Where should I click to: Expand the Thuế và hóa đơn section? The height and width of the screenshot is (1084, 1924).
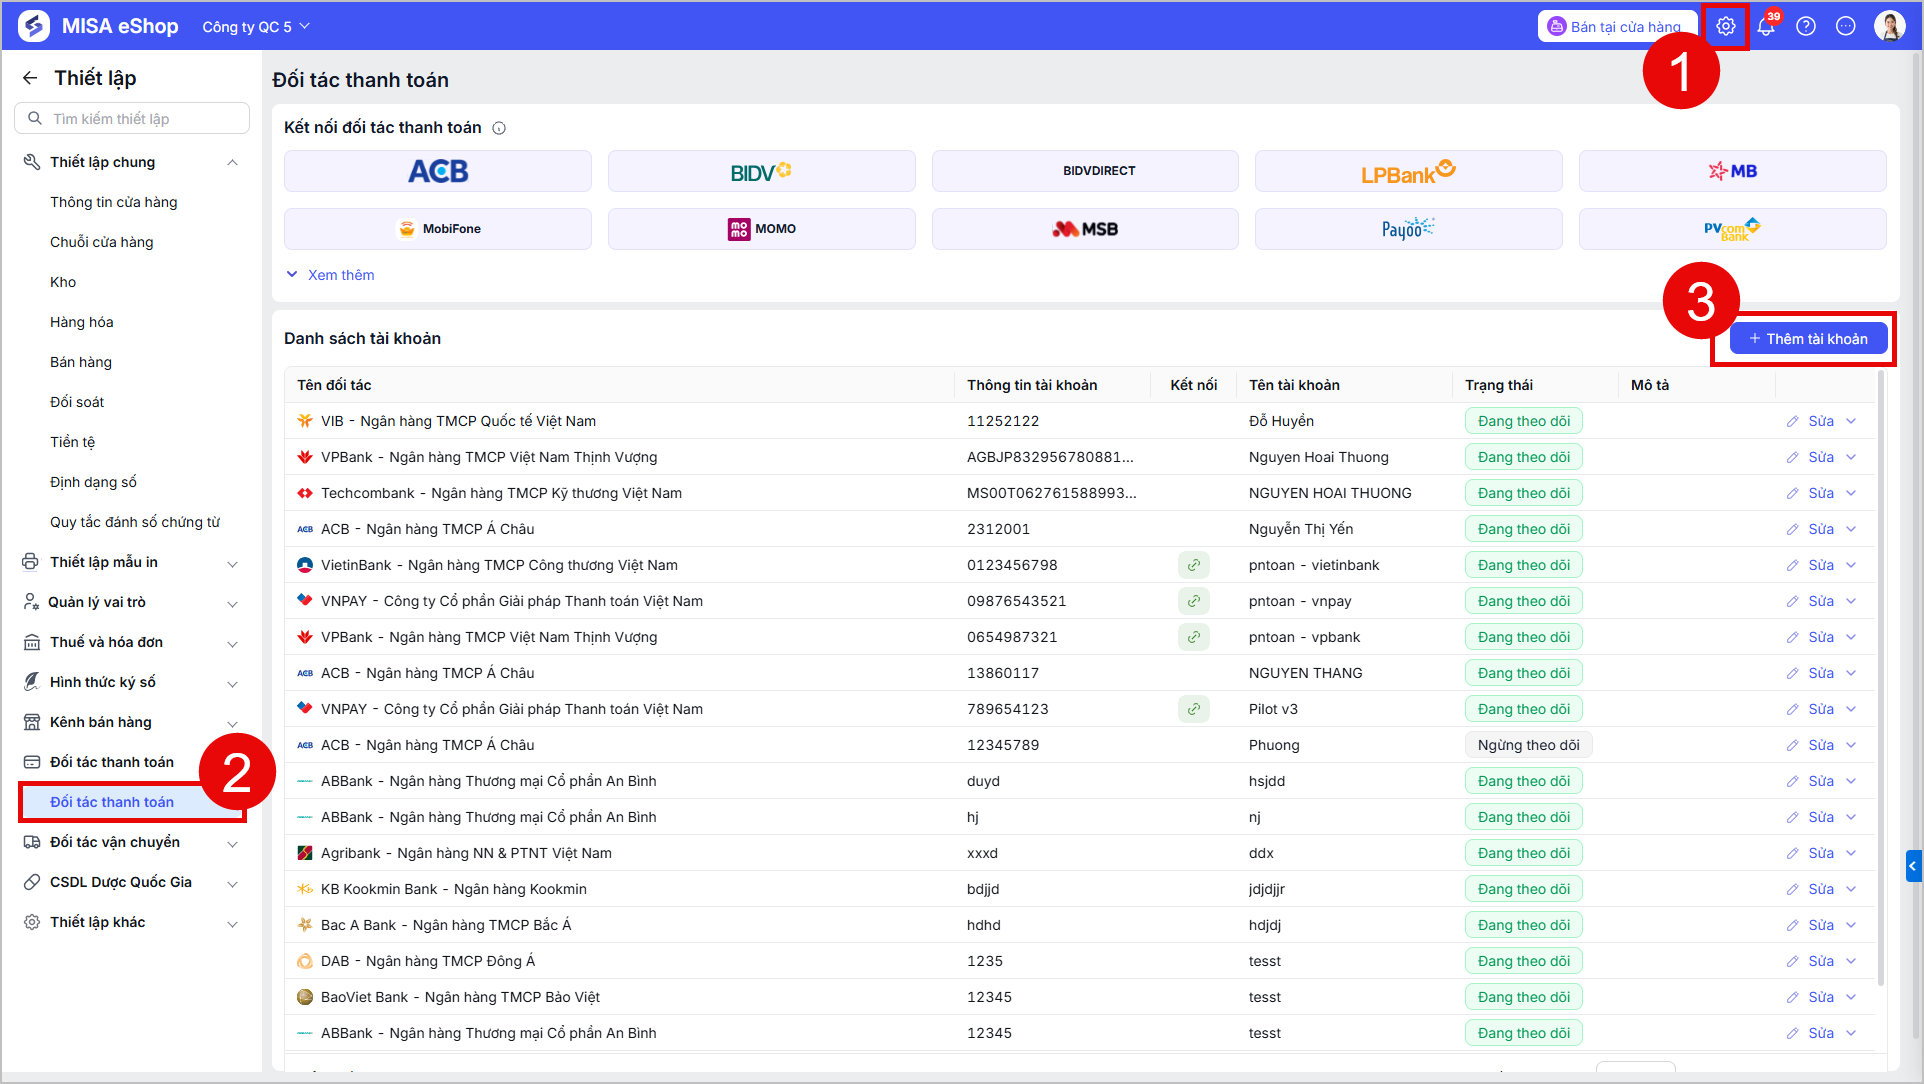(232, 643)
